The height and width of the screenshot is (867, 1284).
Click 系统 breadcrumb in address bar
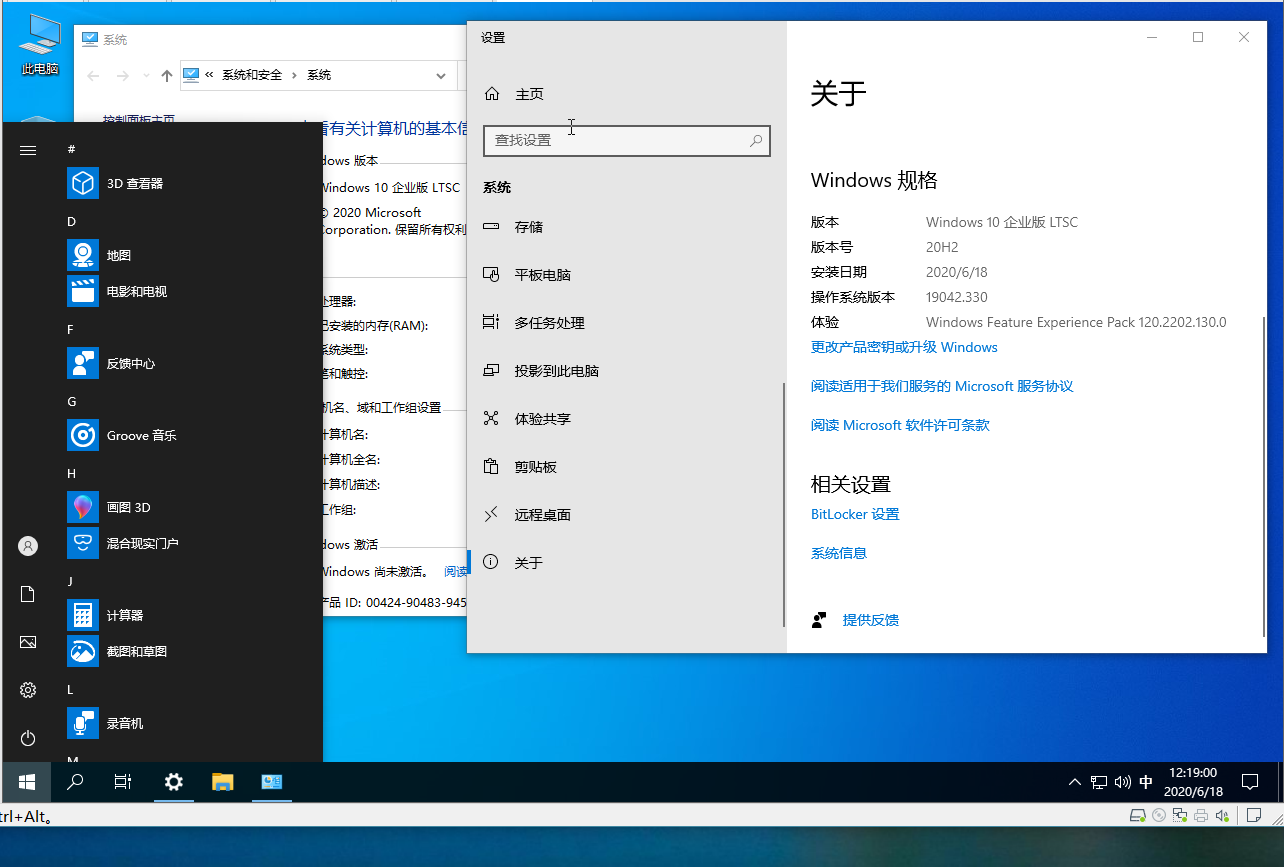point(319,76)
